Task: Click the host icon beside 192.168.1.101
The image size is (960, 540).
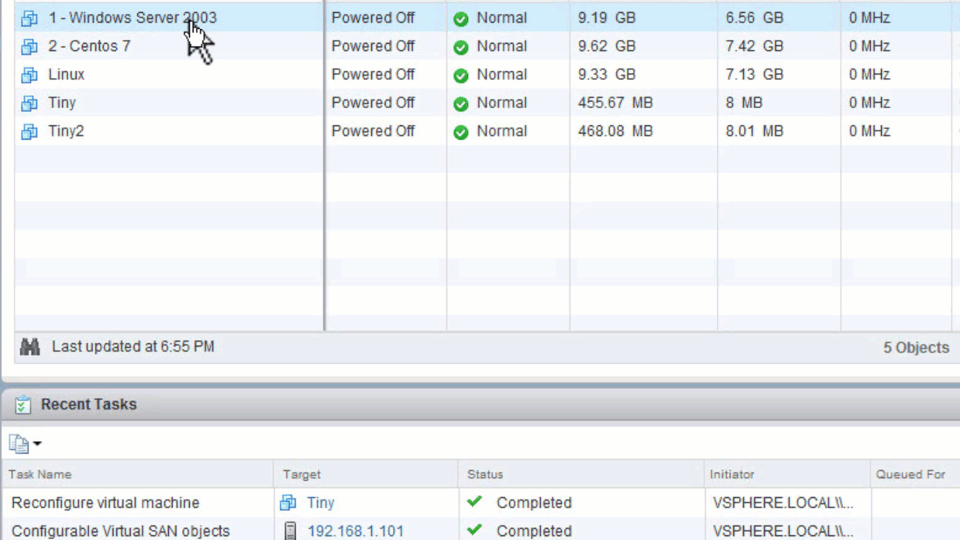Action: point(290,531)
